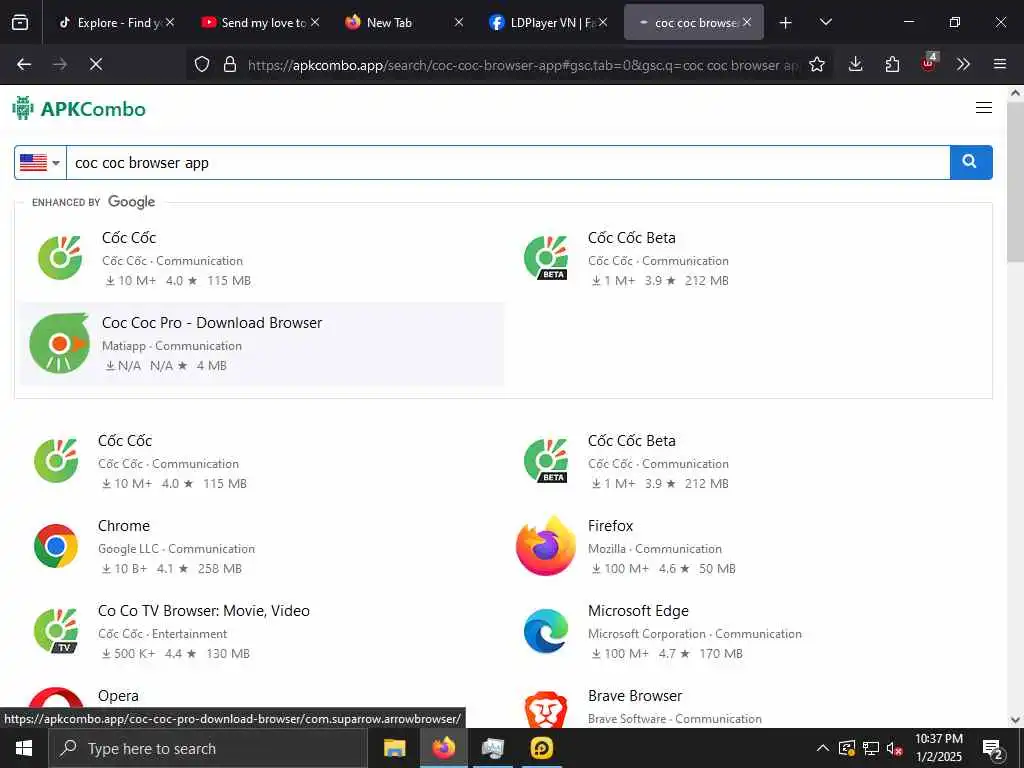Click the muted volume tray icon
Viewport: 1024px width, 768px height.
894,748
